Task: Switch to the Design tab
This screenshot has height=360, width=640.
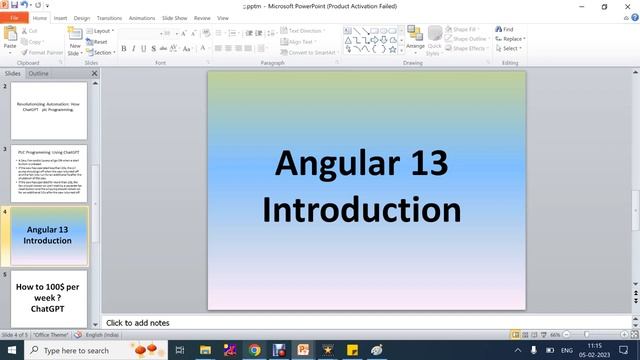Action: click(82, 18)
